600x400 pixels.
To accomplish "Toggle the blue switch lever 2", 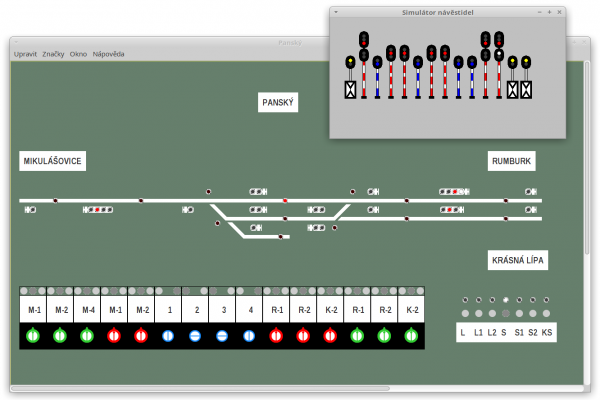I will click(x=195, y=336).
